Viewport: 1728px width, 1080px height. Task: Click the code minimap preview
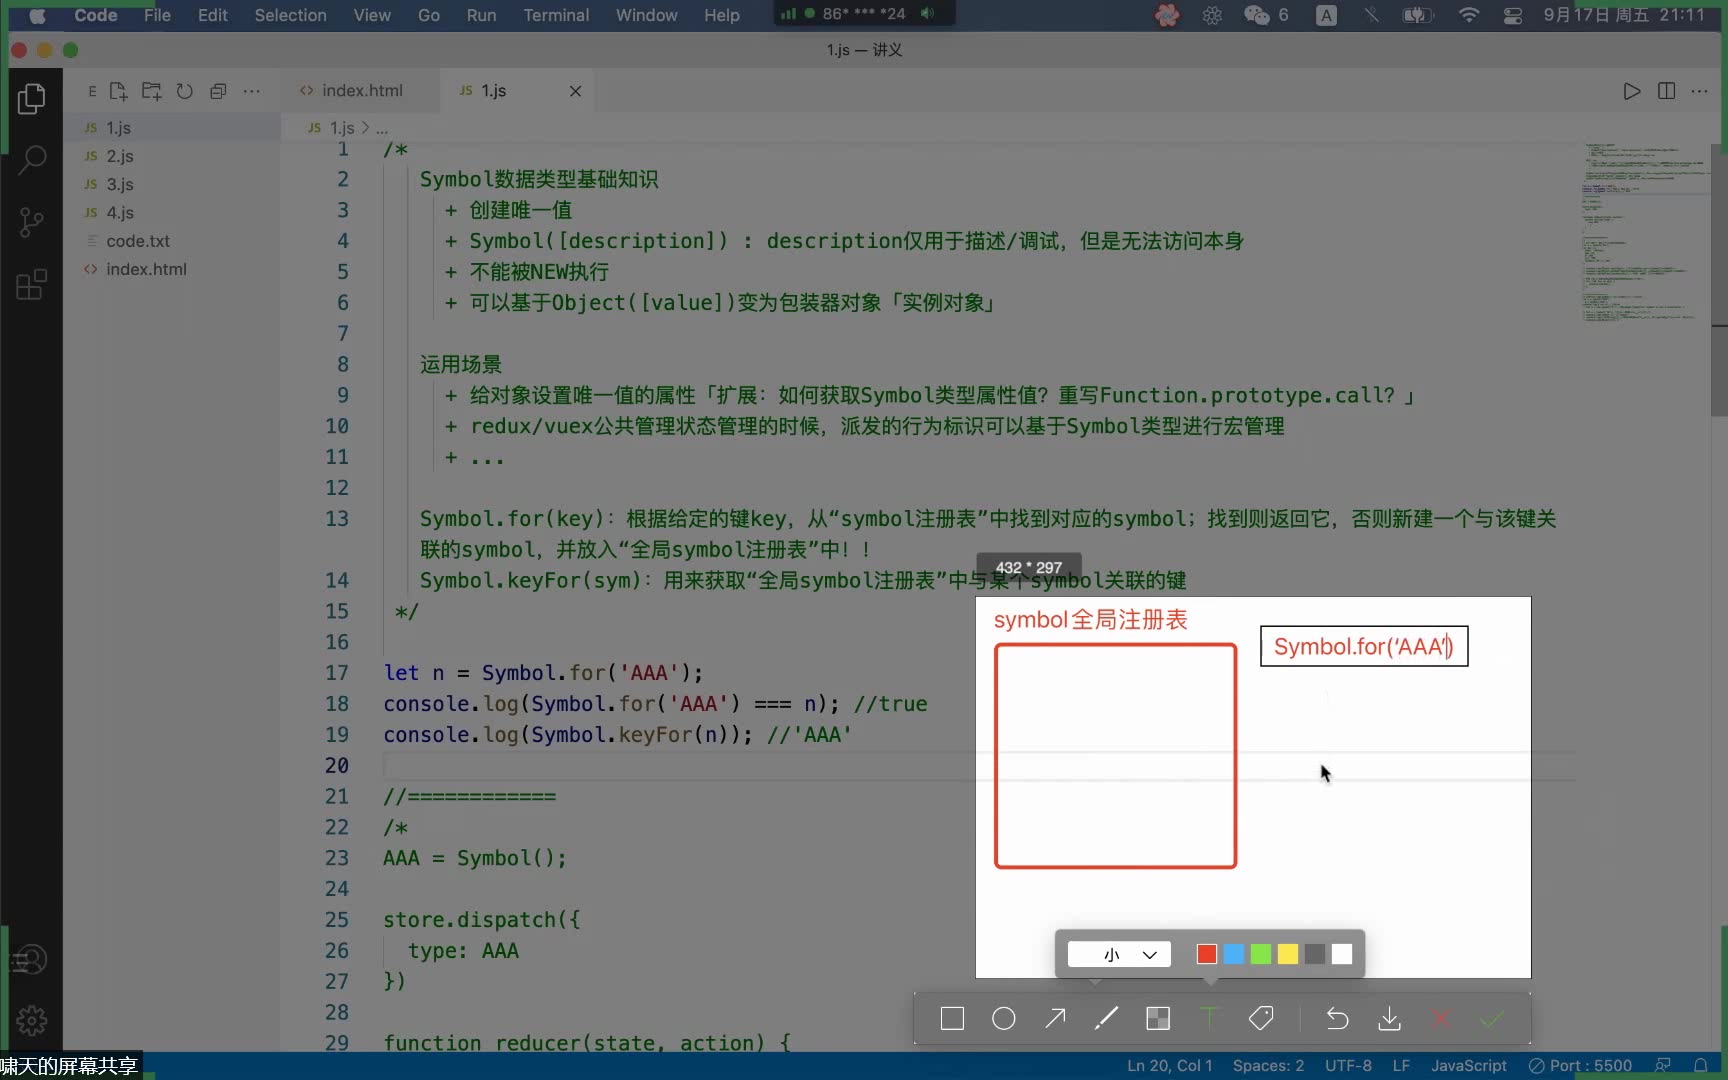coord(1645,230)
